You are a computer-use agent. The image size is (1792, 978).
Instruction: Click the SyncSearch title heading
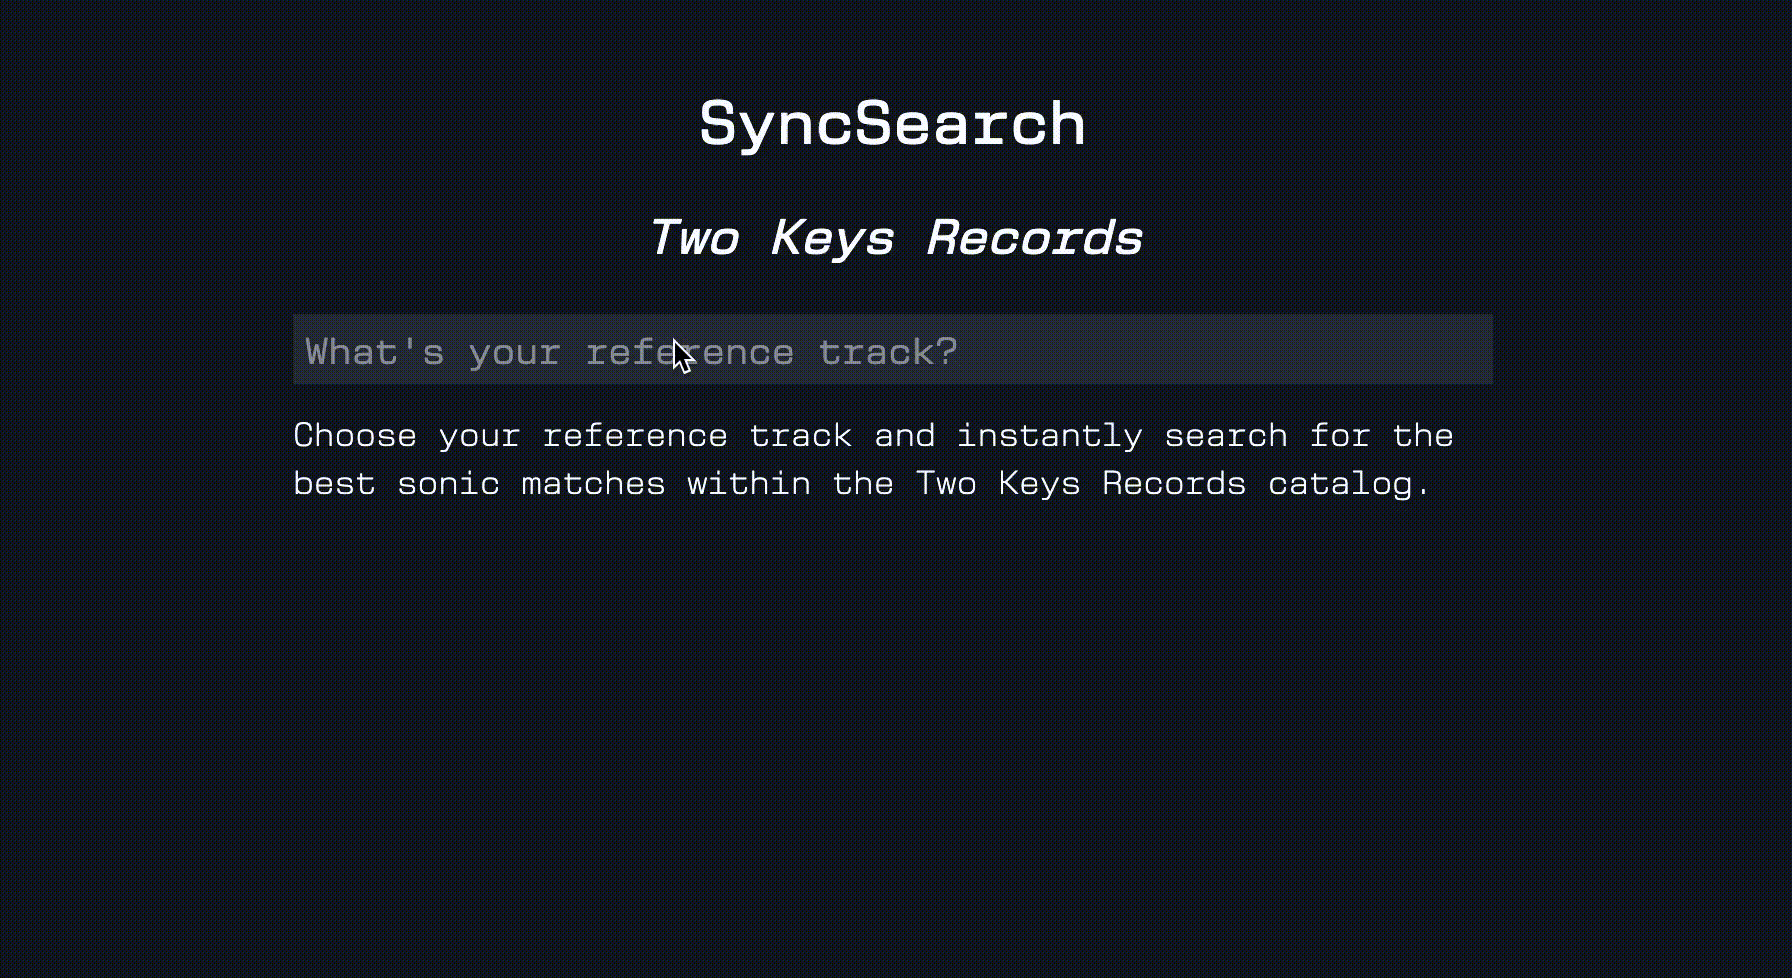point(892,124)
